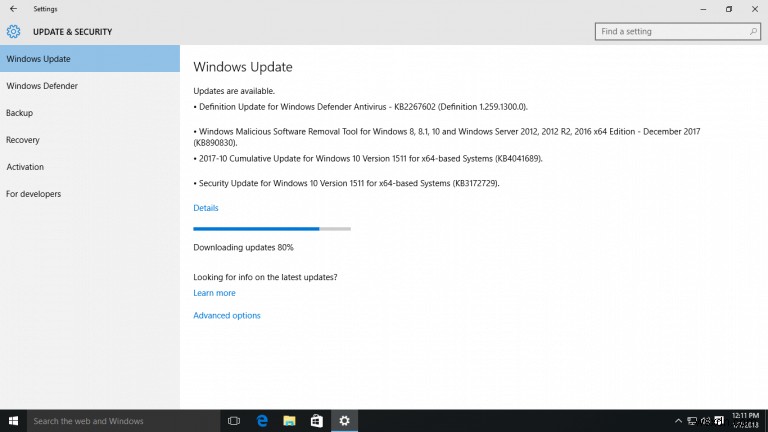The height and width of the screenshot is (432, 768).
Task: Open the Activation page
Action: pyautogui.click(x=90, y=167)
